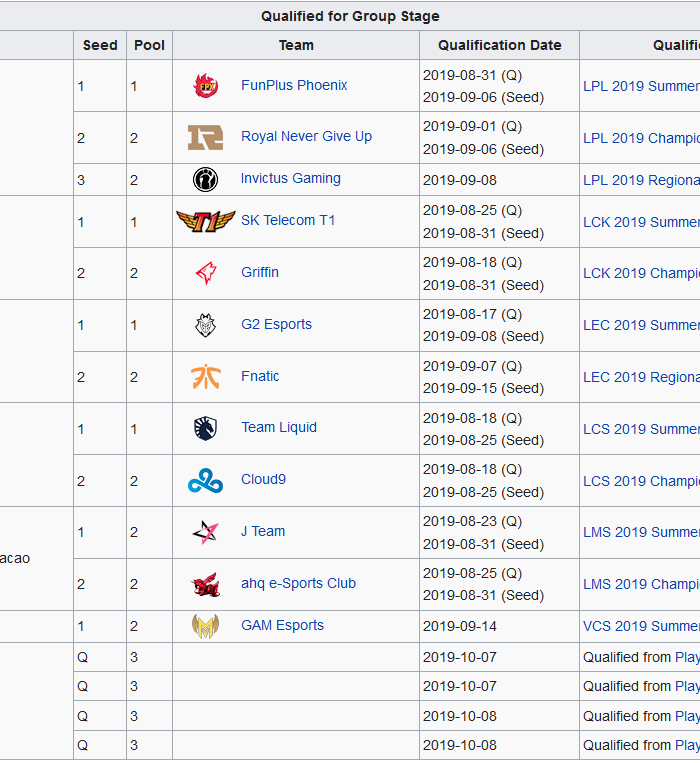Click the Griffin team logo

click(x=206, y=273)
